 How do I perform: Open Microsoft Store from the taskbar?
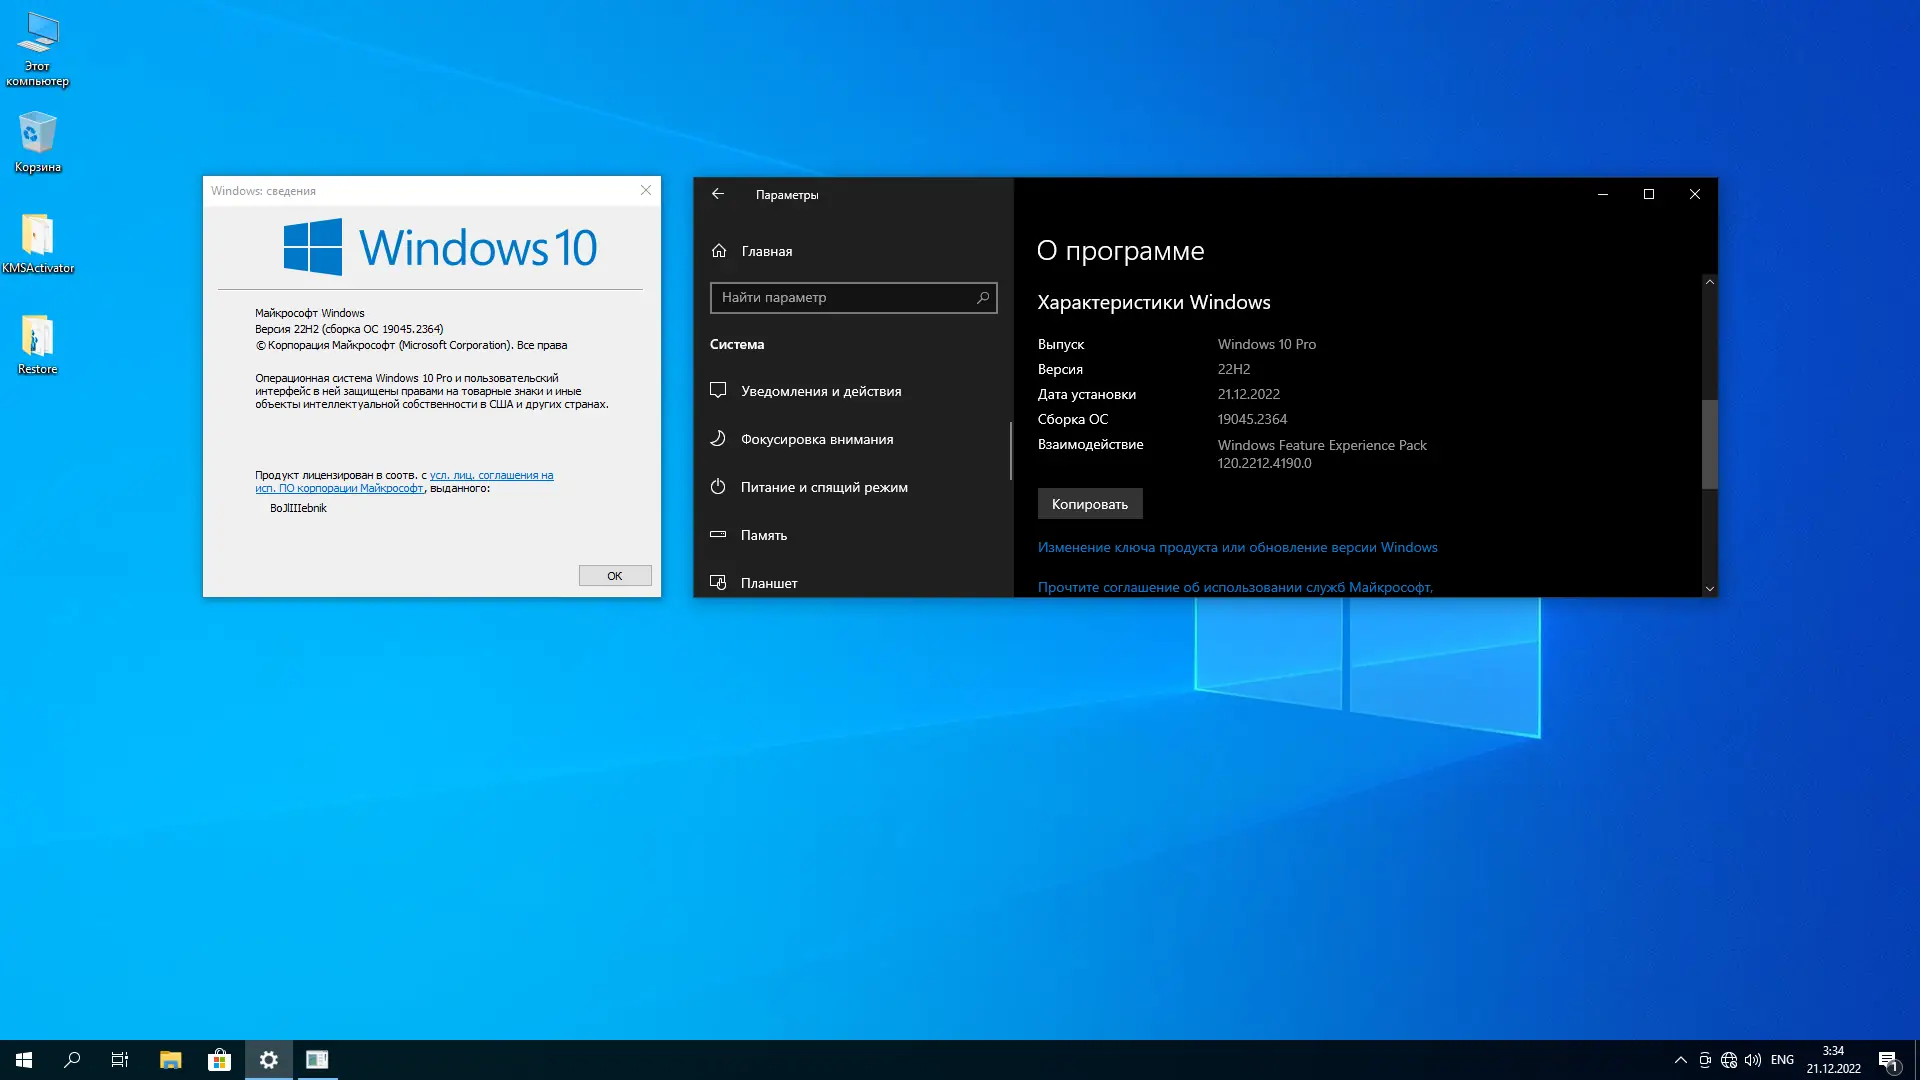pyautogui.click(x=219, y=1060)
